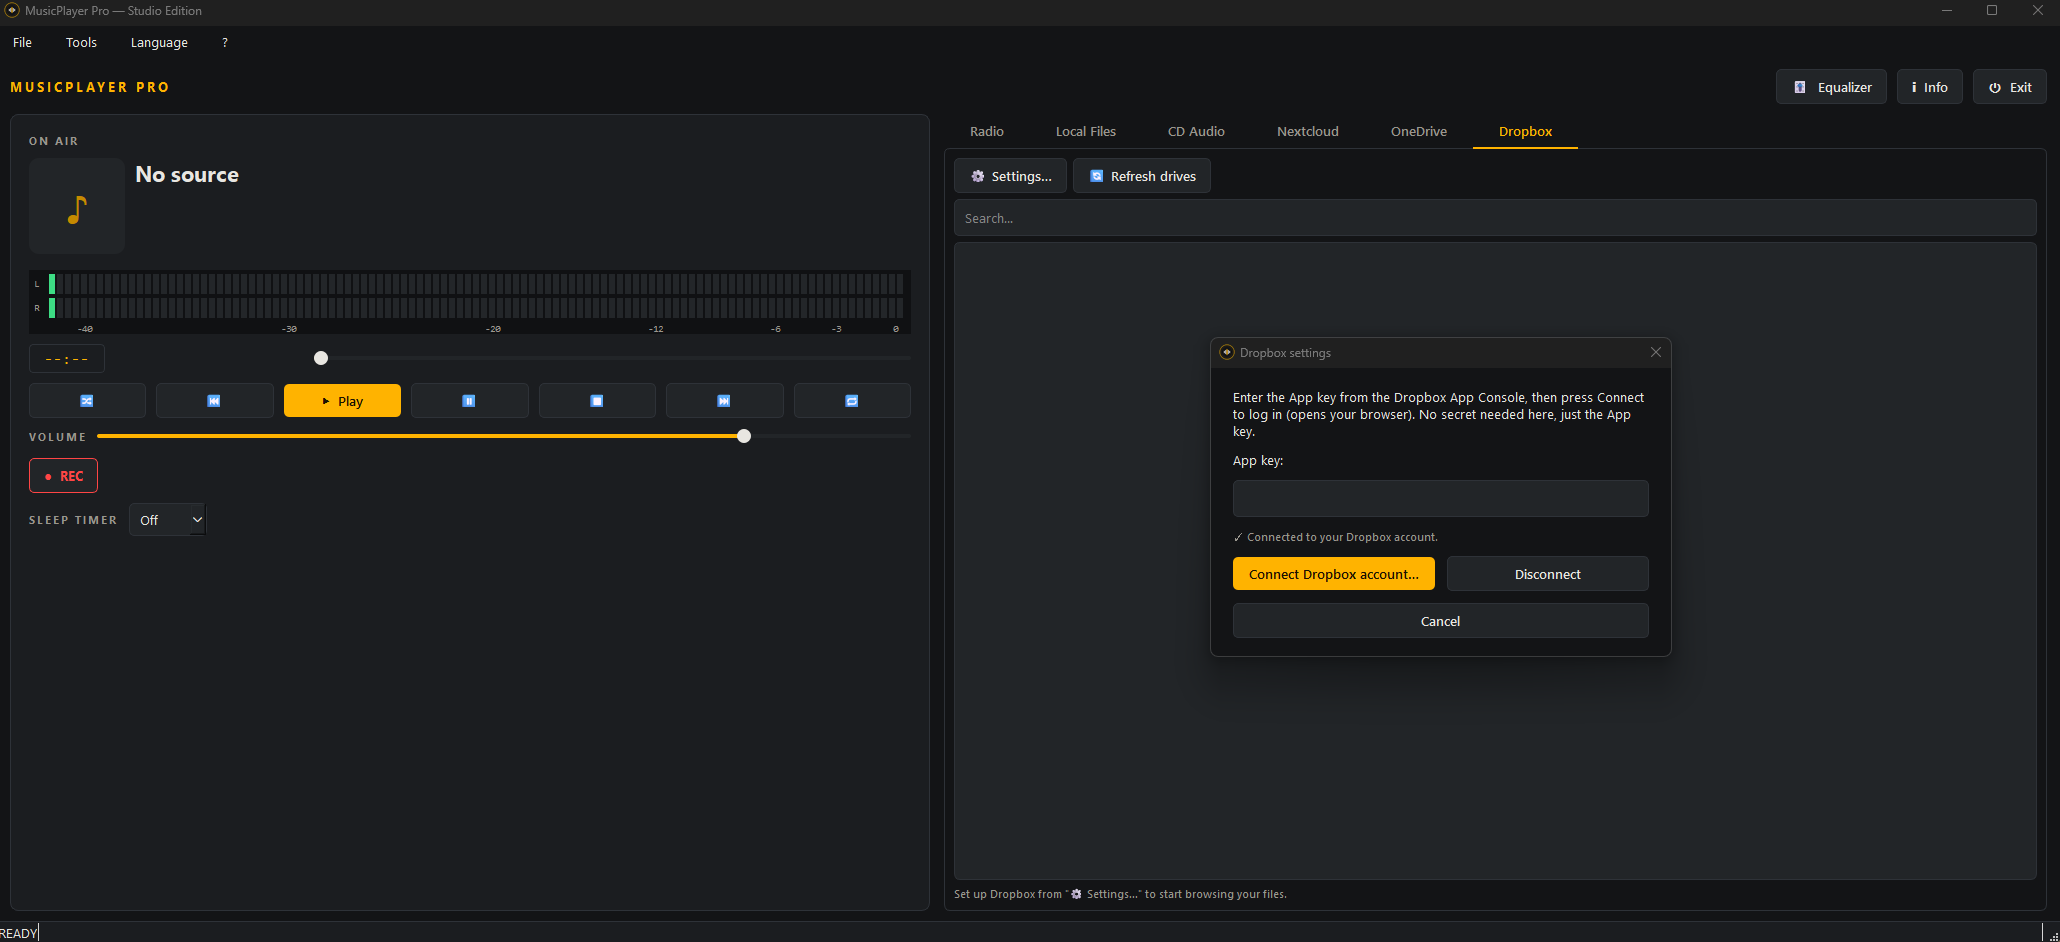The image size is (2060, 942).
Task: Cancel the Dropbox settings dialog
Action: [1441, 621]
